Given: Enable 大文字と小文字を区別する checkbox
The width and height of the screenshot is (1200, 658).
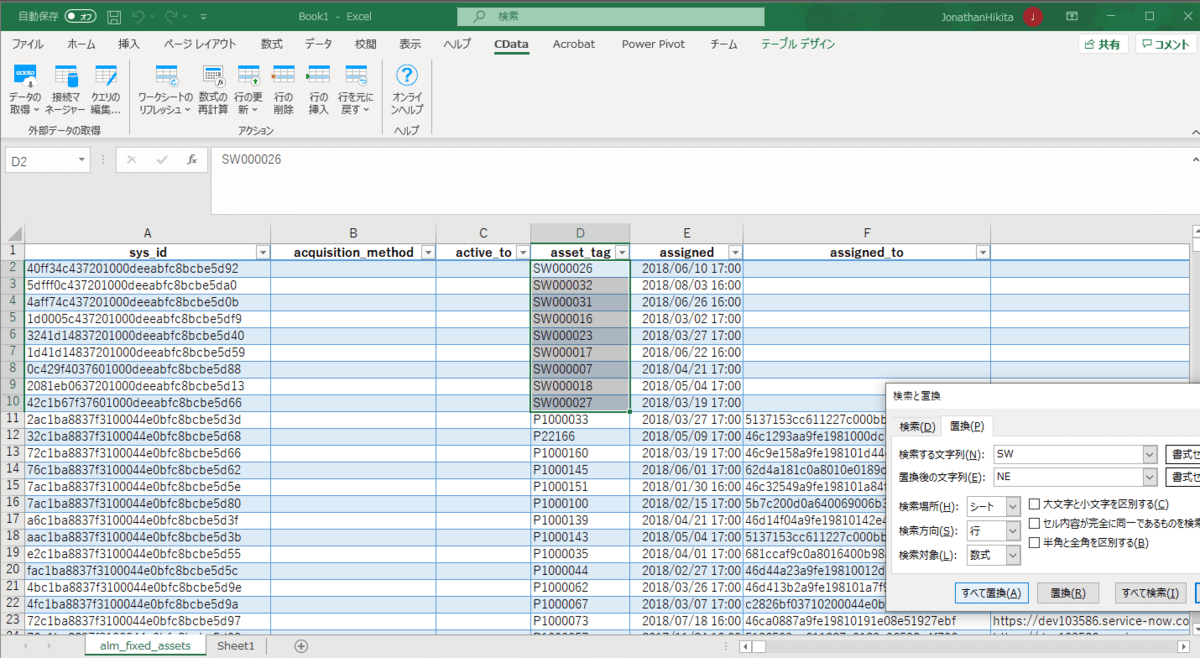Looking at the screenshot, I should (1035, 504).
